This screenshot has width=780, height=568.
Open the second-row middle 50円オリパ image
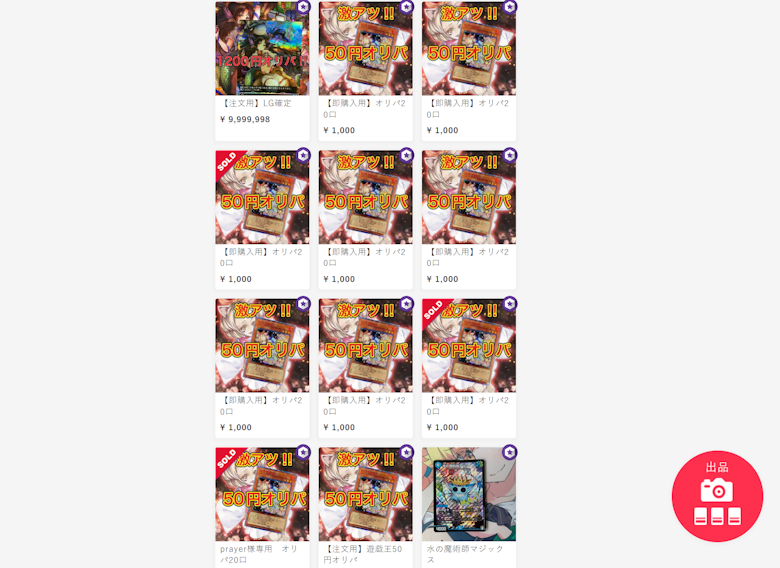[366, 197]
